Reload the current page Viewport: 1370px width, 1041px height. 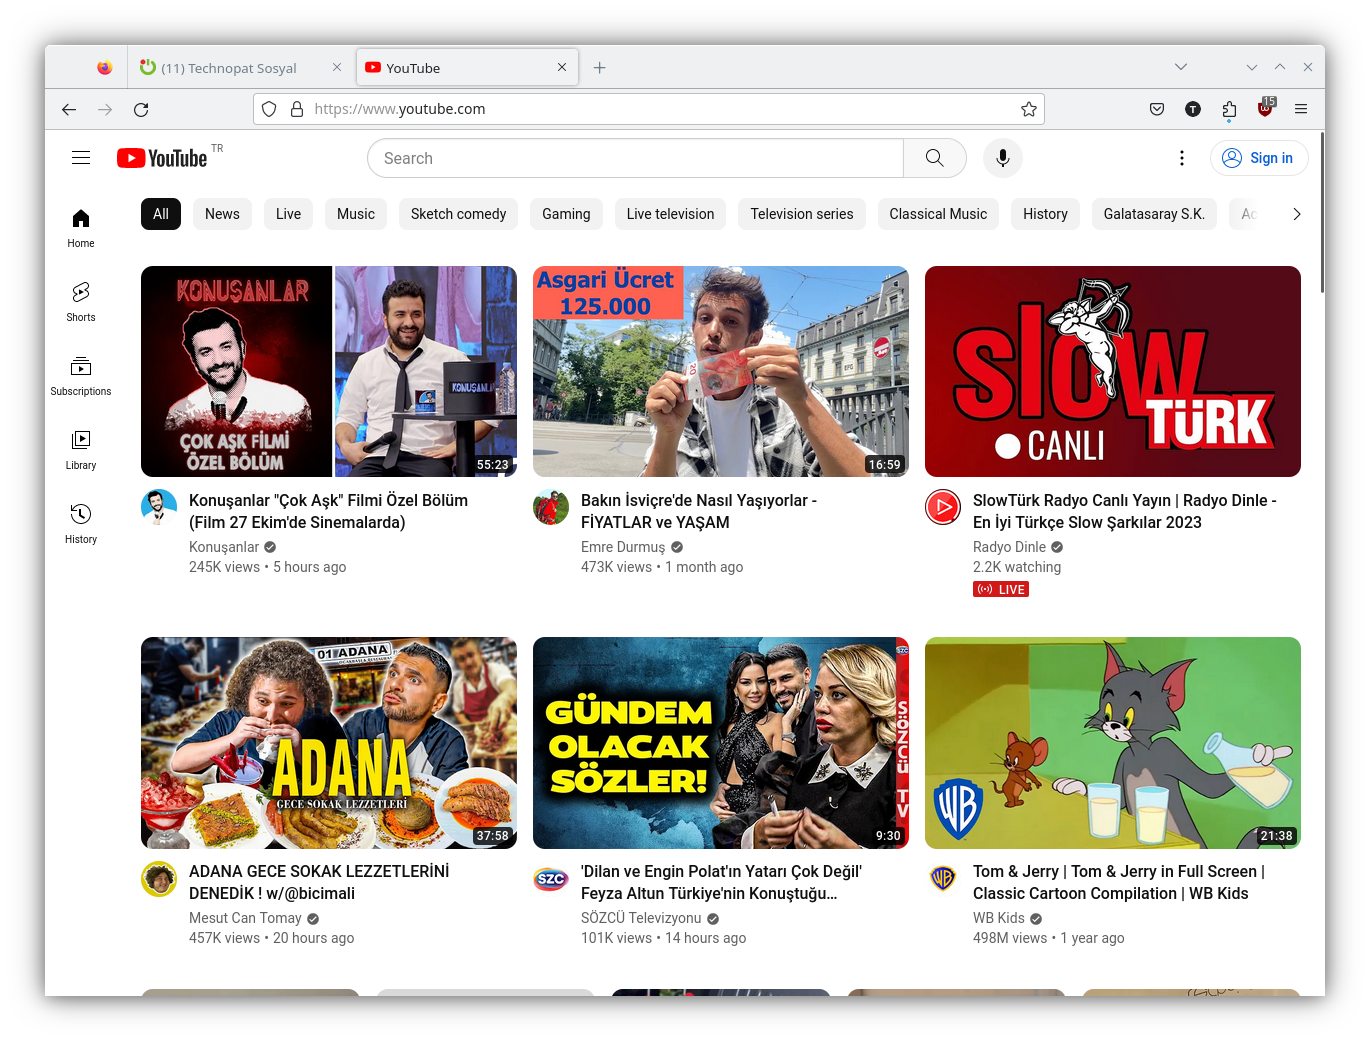pos(141,109)
